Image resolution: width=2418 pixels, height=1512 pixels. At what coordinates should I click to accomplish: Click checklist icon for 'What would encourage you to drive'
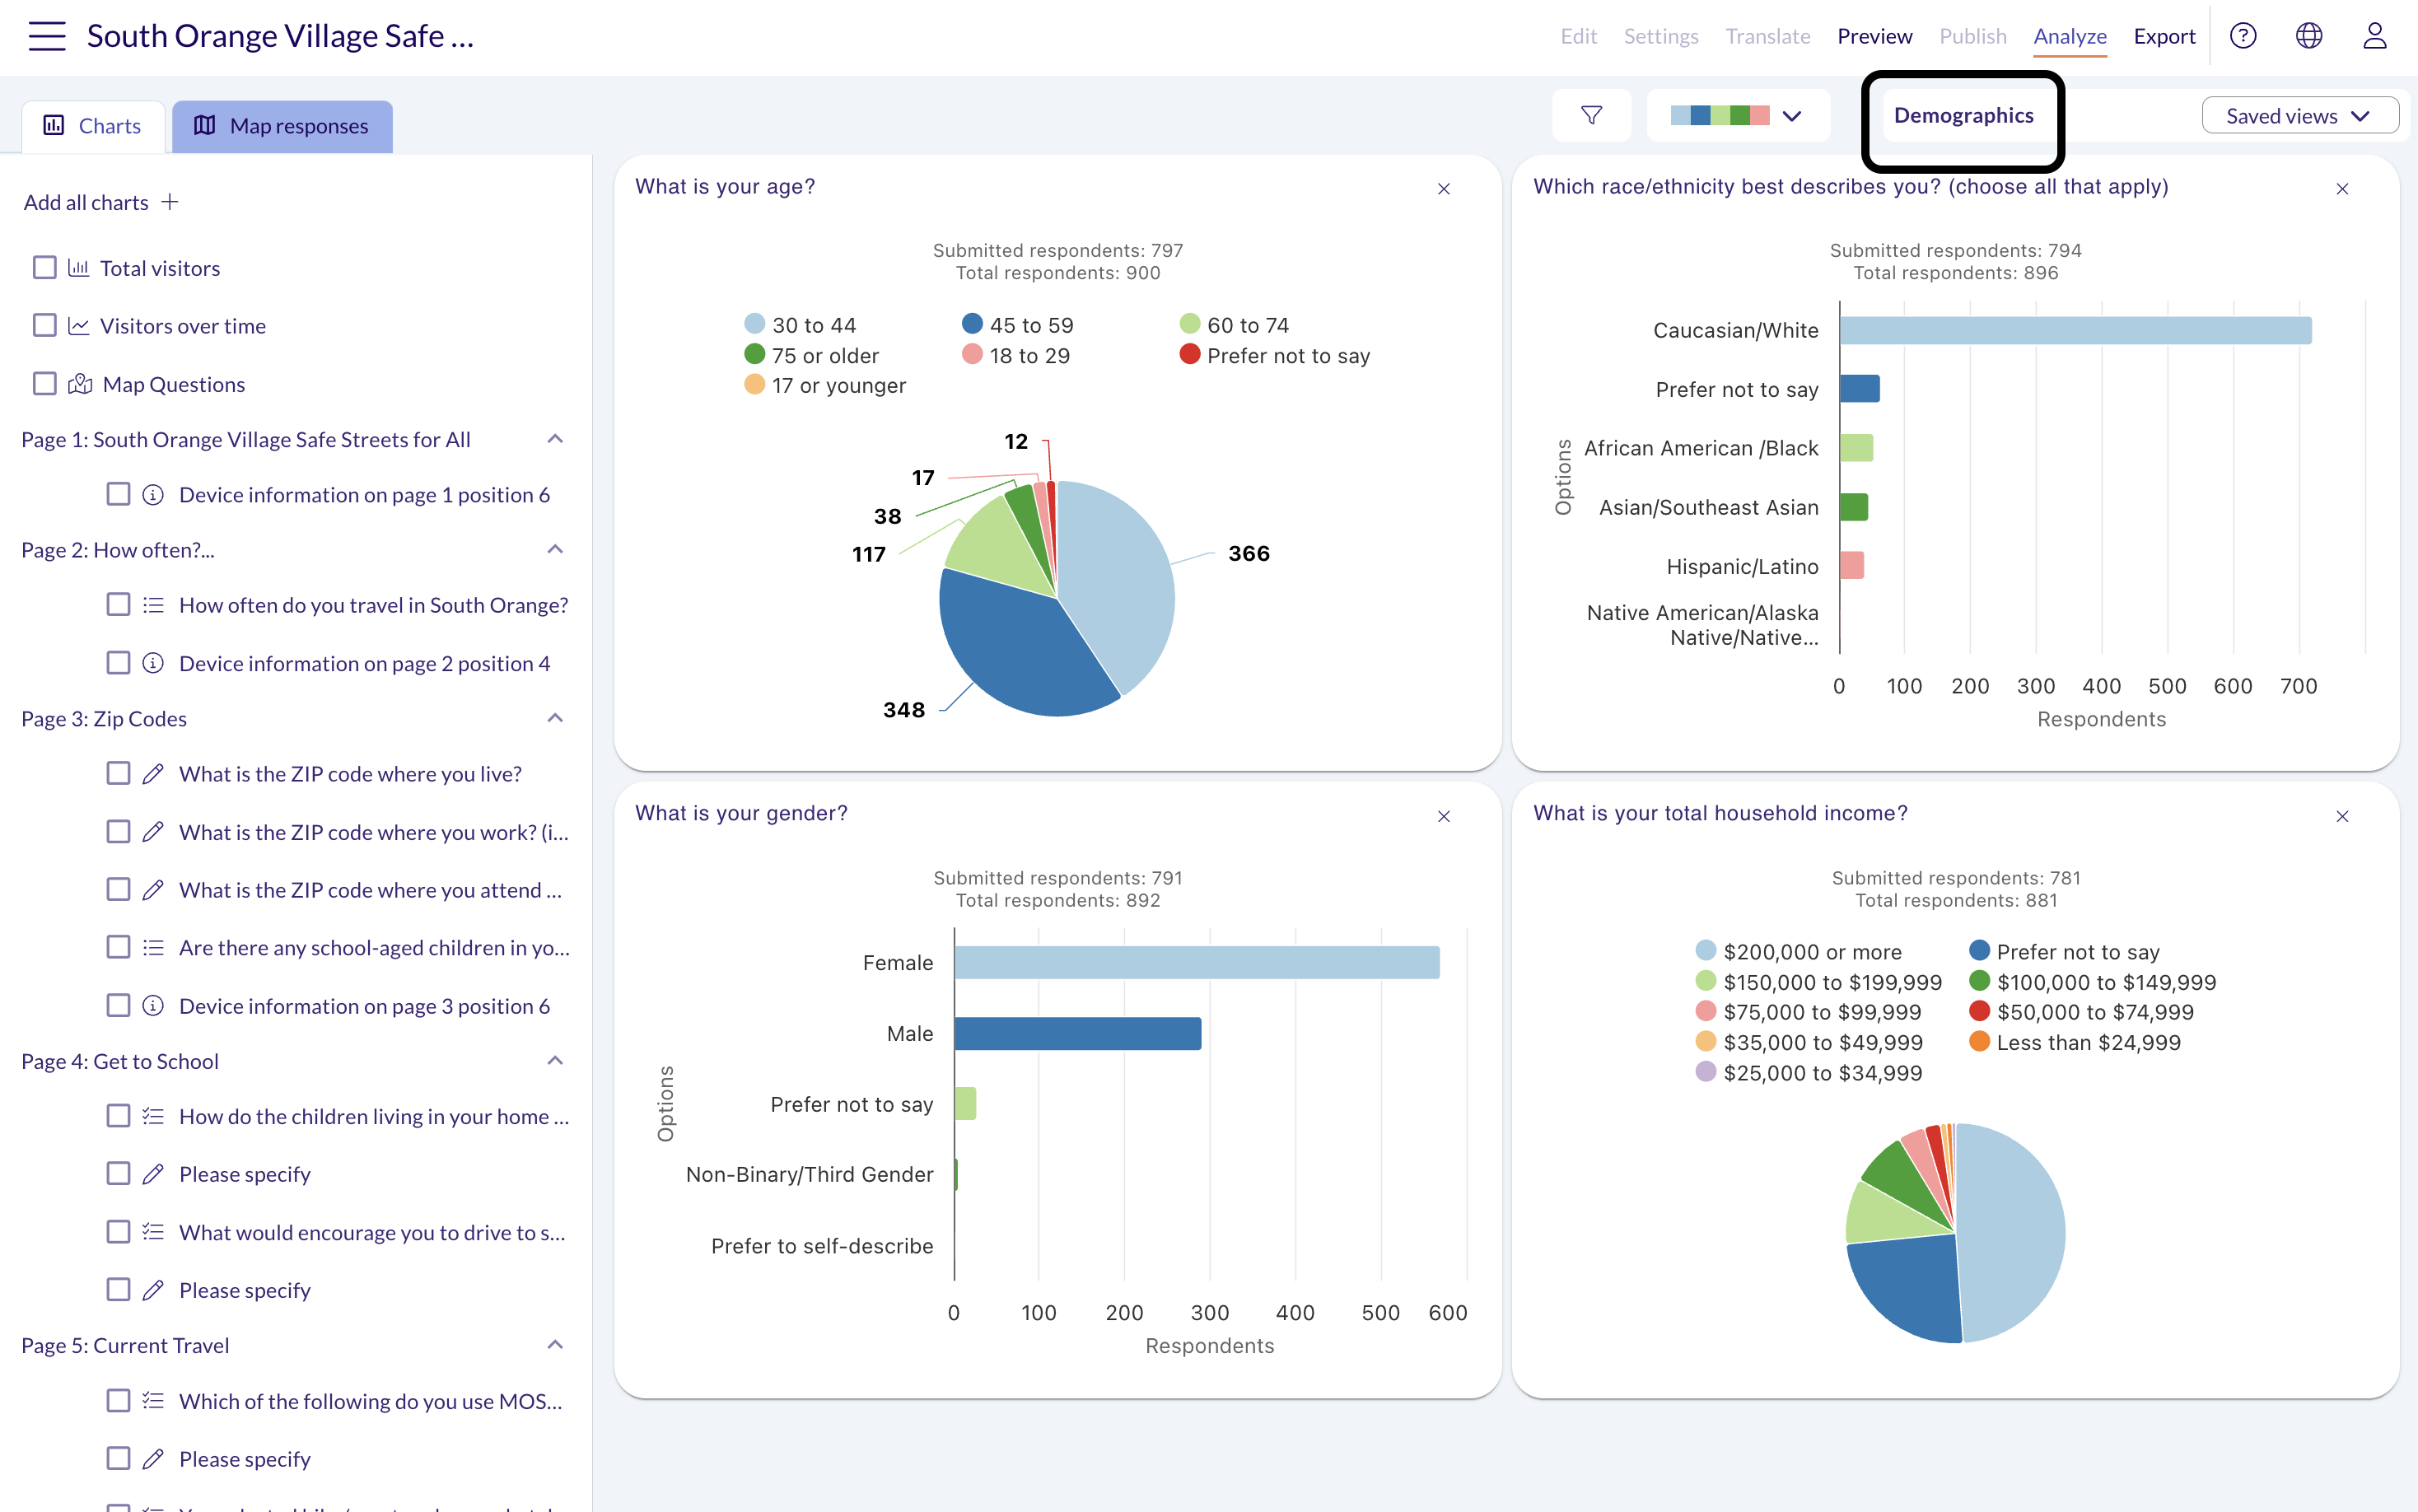(x=153, y=1232)
